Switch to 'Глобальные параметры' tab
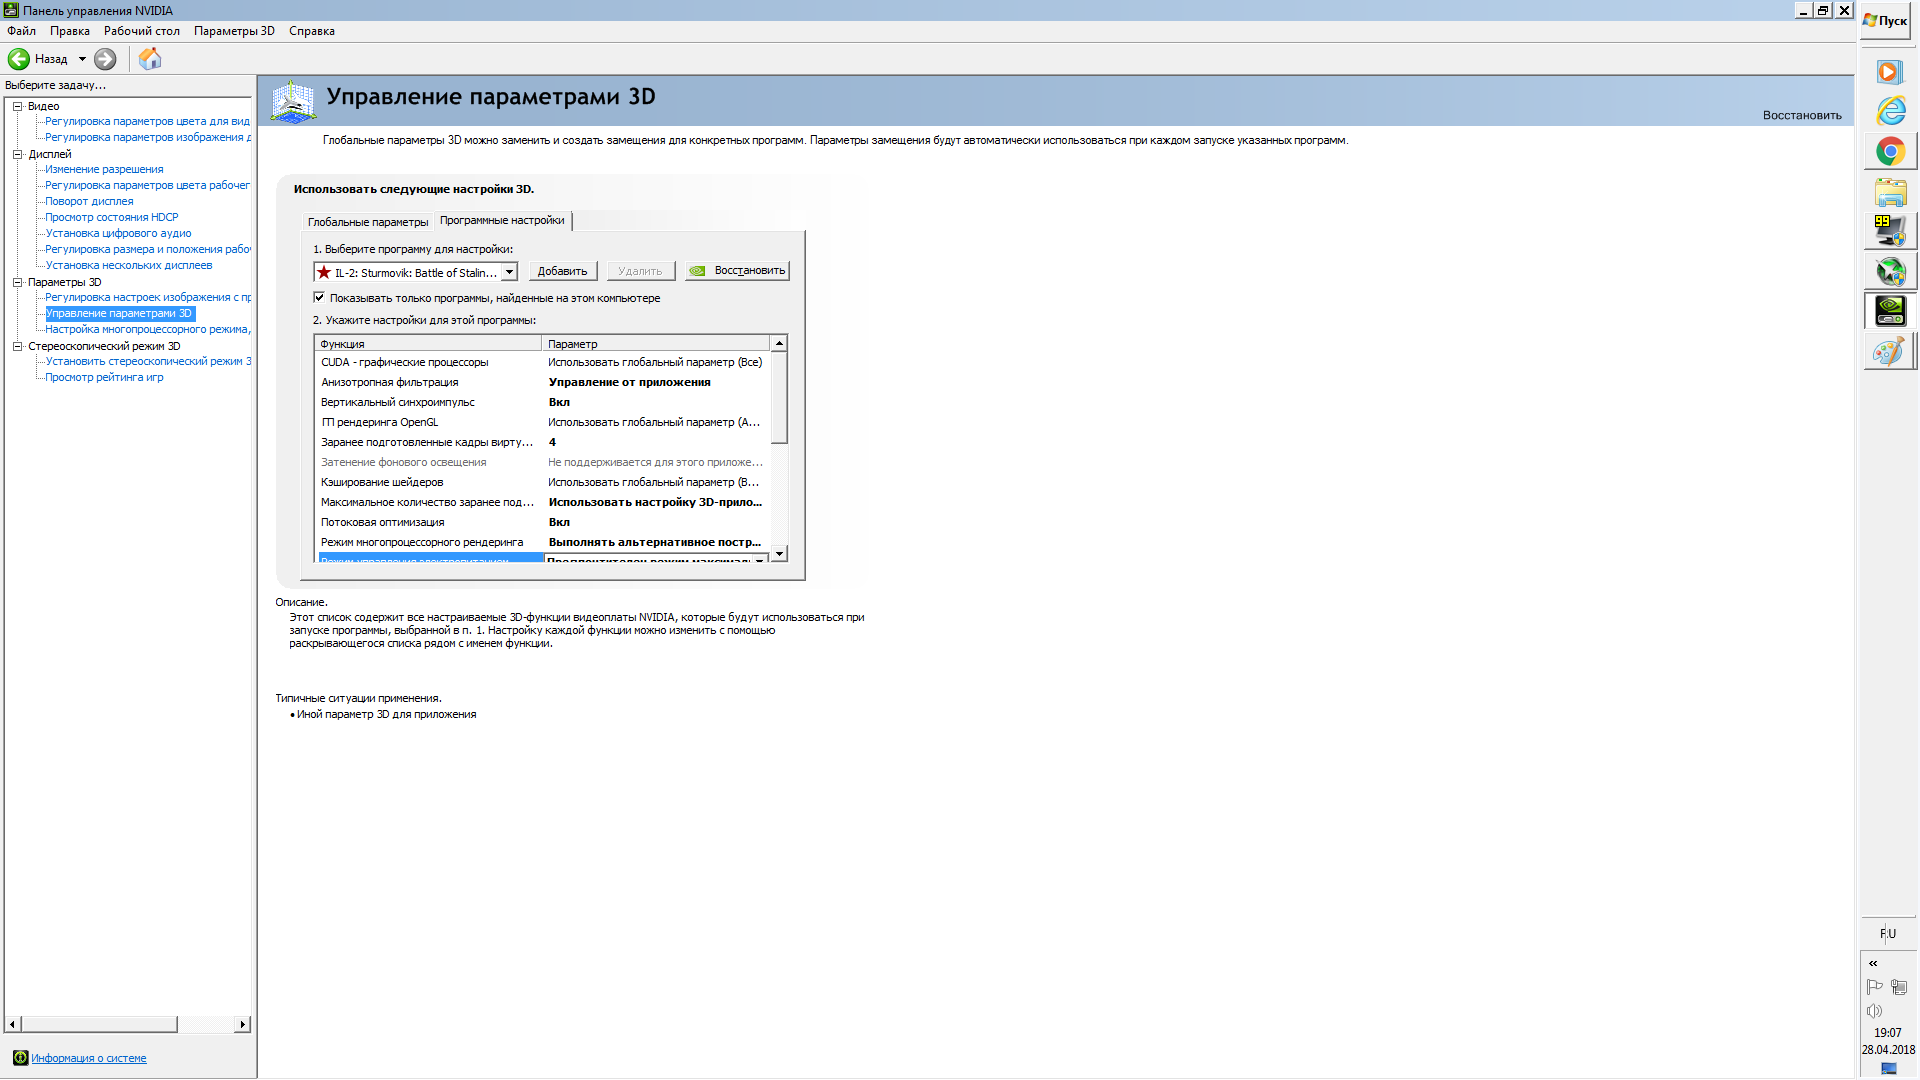The width and height of the screenshot is (1920, 1080). pyautogui.click(x=367, y=222)
